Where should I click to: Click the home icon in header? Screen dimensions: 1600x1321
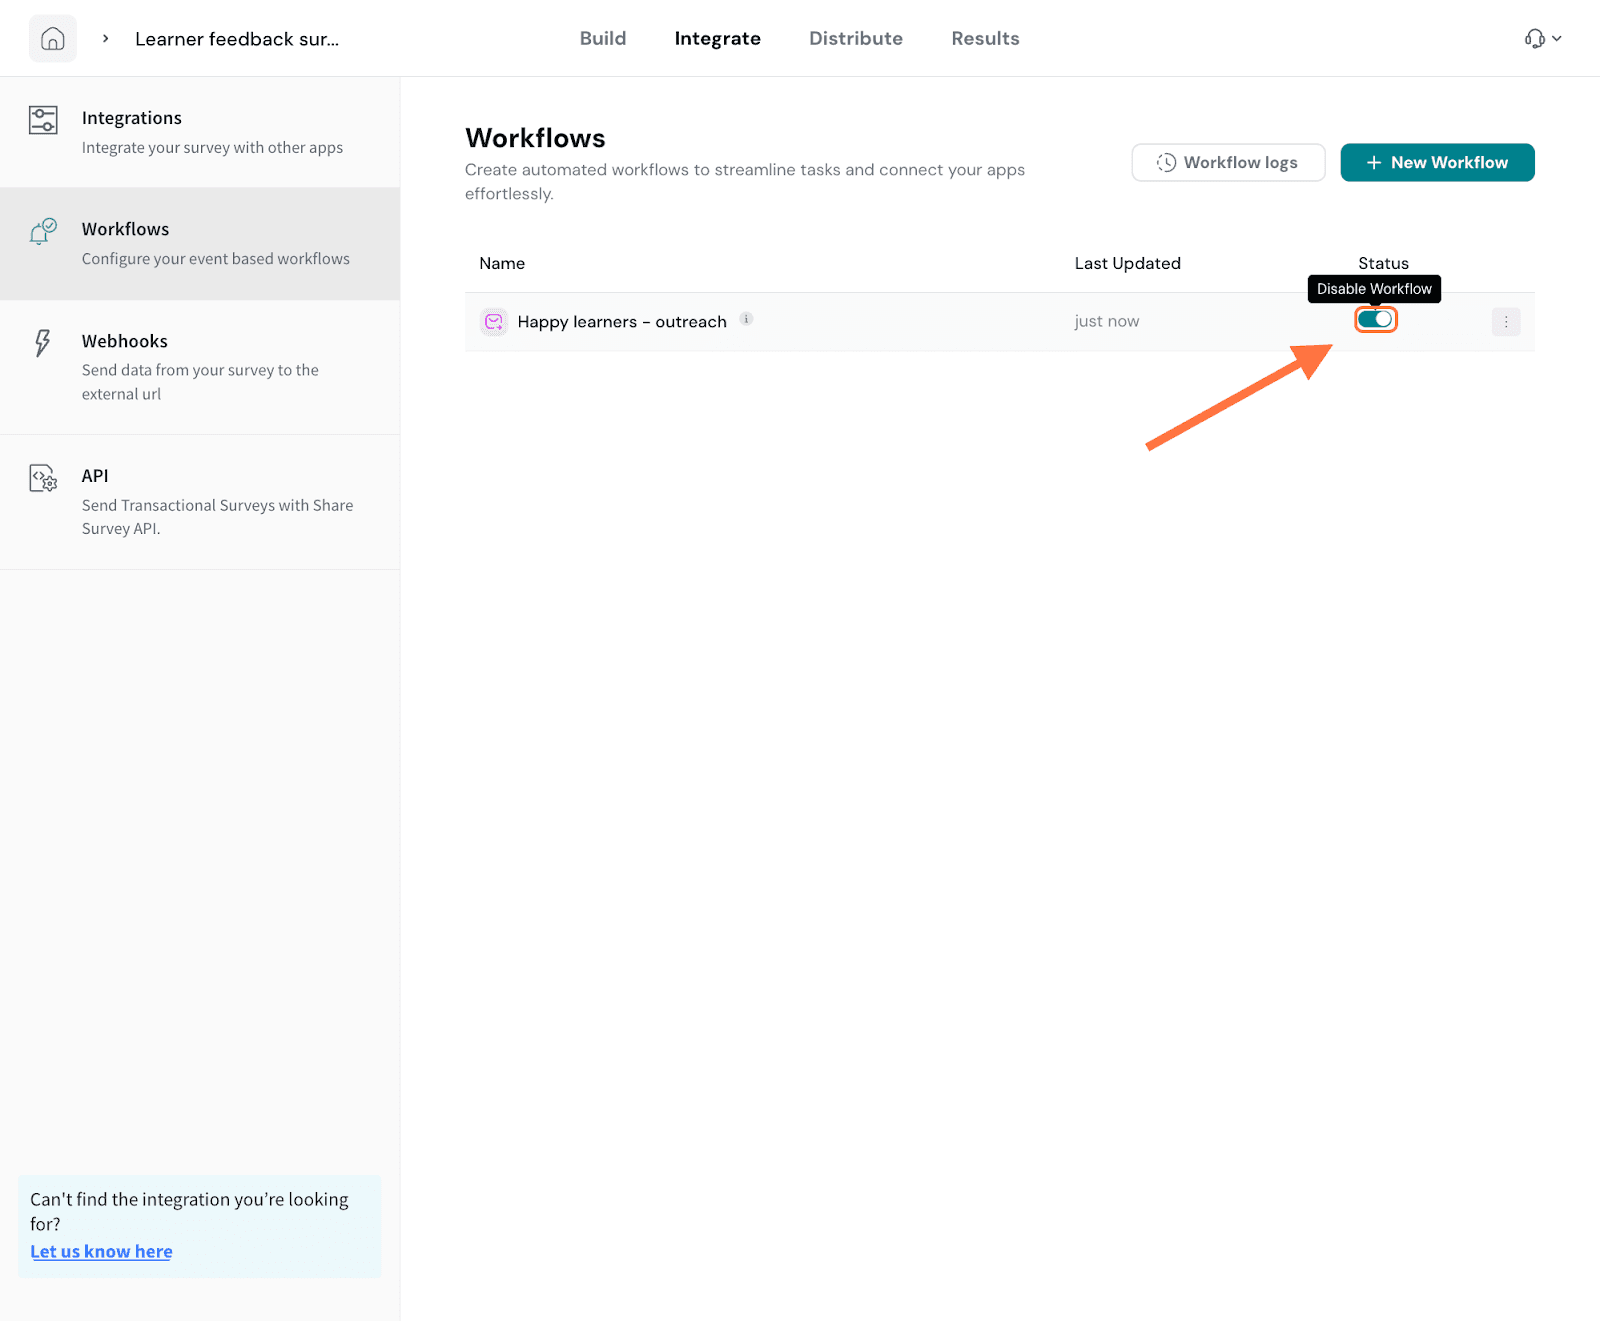coord(53,39)
